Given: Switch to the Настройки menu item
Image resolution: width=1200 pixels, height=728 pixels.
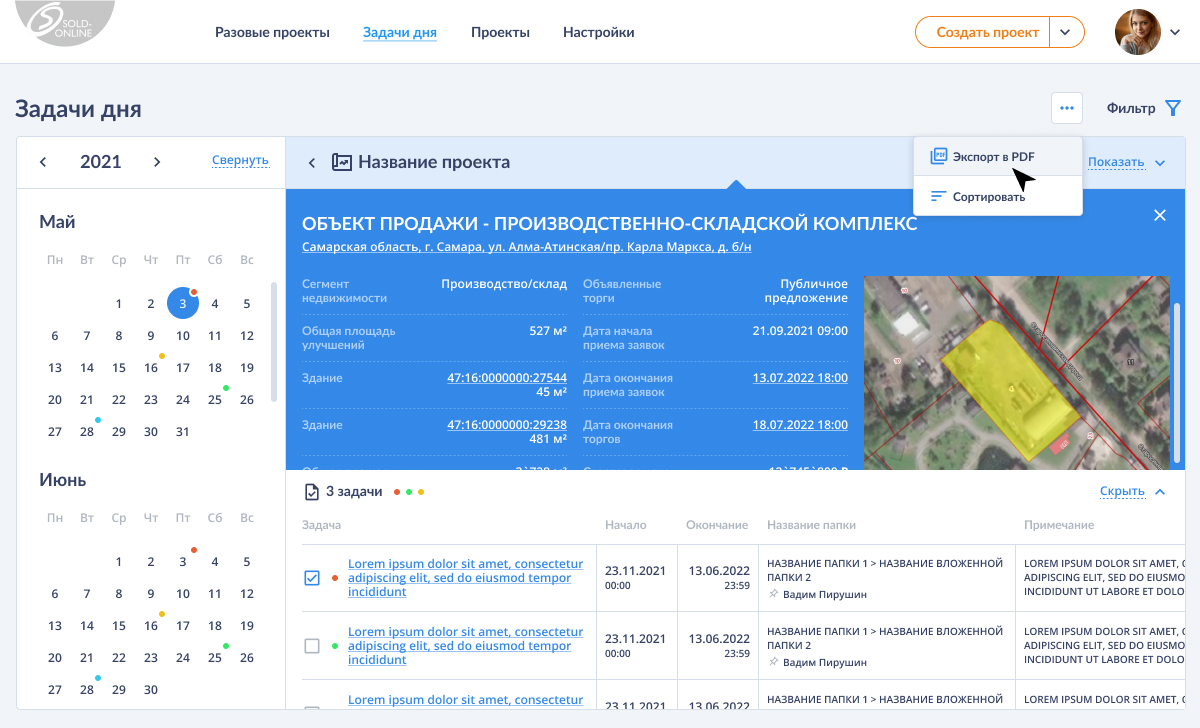Looking at the screenshot, I should point(598,31).
